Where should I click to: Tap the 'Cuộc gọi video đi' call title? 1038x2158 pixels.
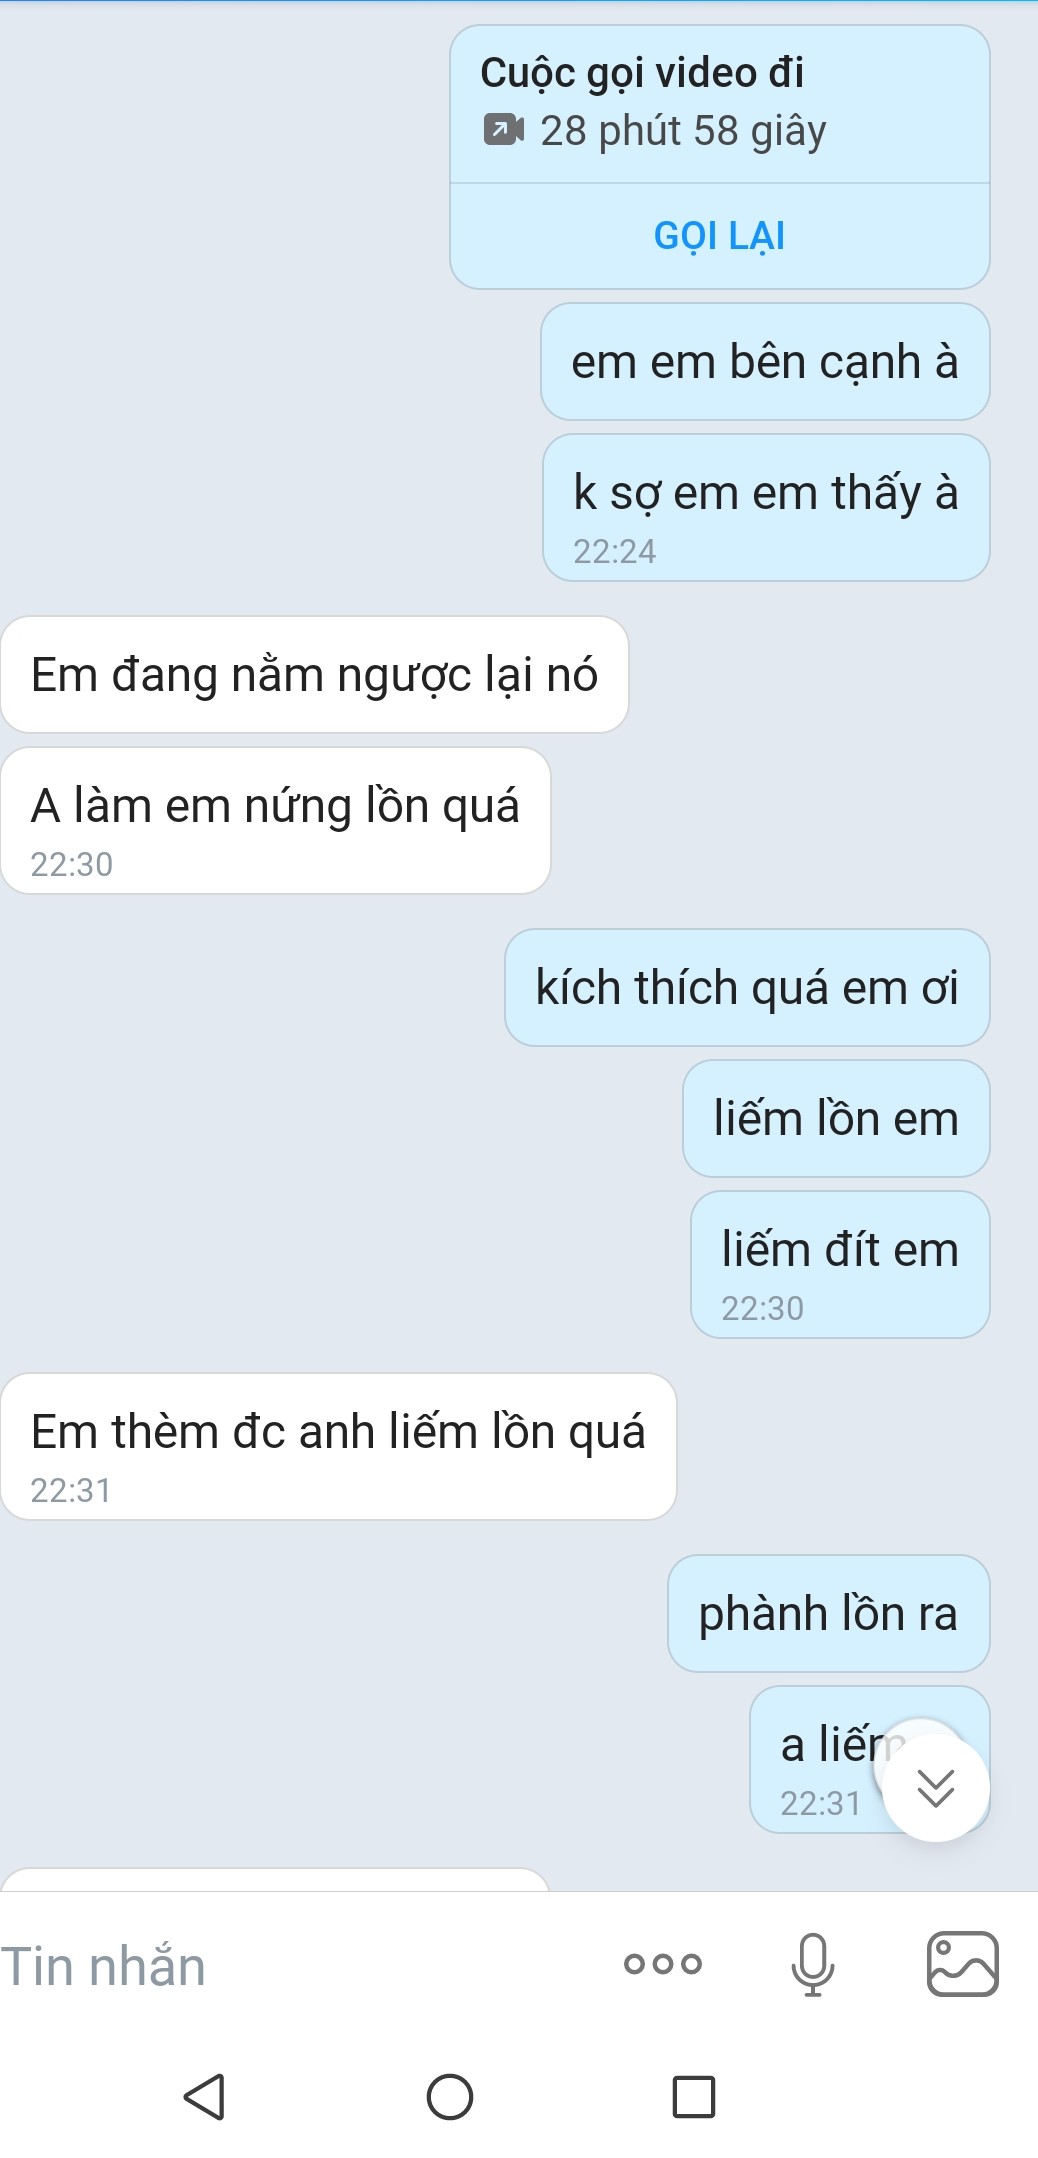(642, 73)
